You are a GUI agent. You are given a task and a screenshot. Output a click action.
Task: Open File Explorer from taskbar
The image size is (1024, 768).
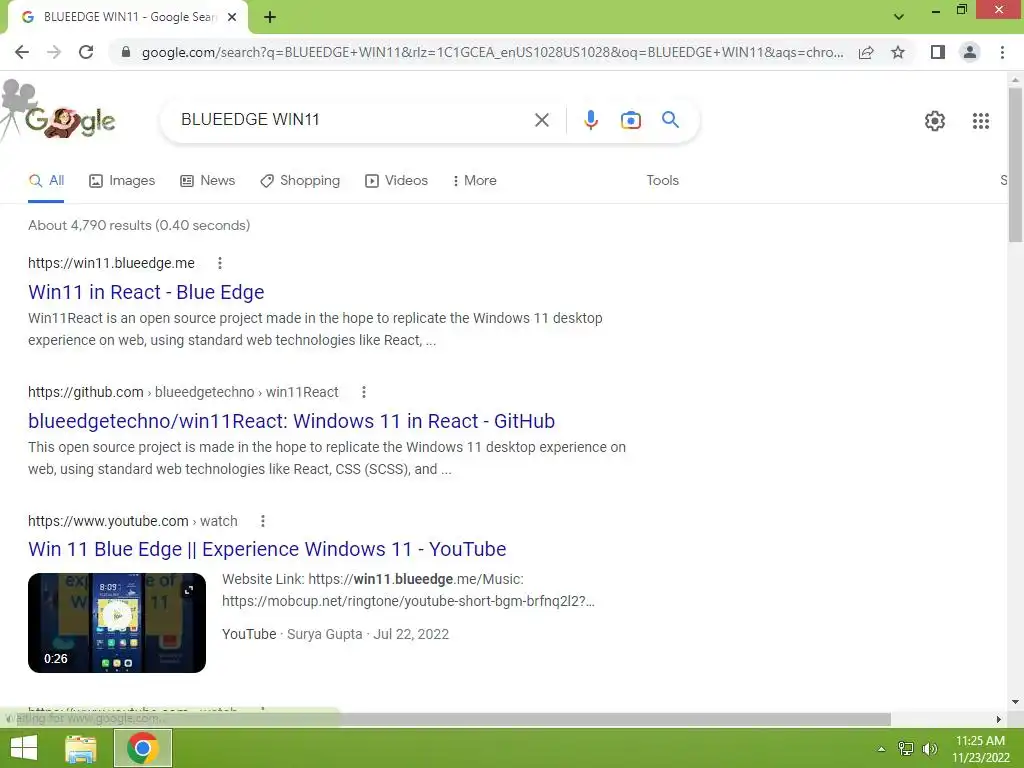click(80, 748)
